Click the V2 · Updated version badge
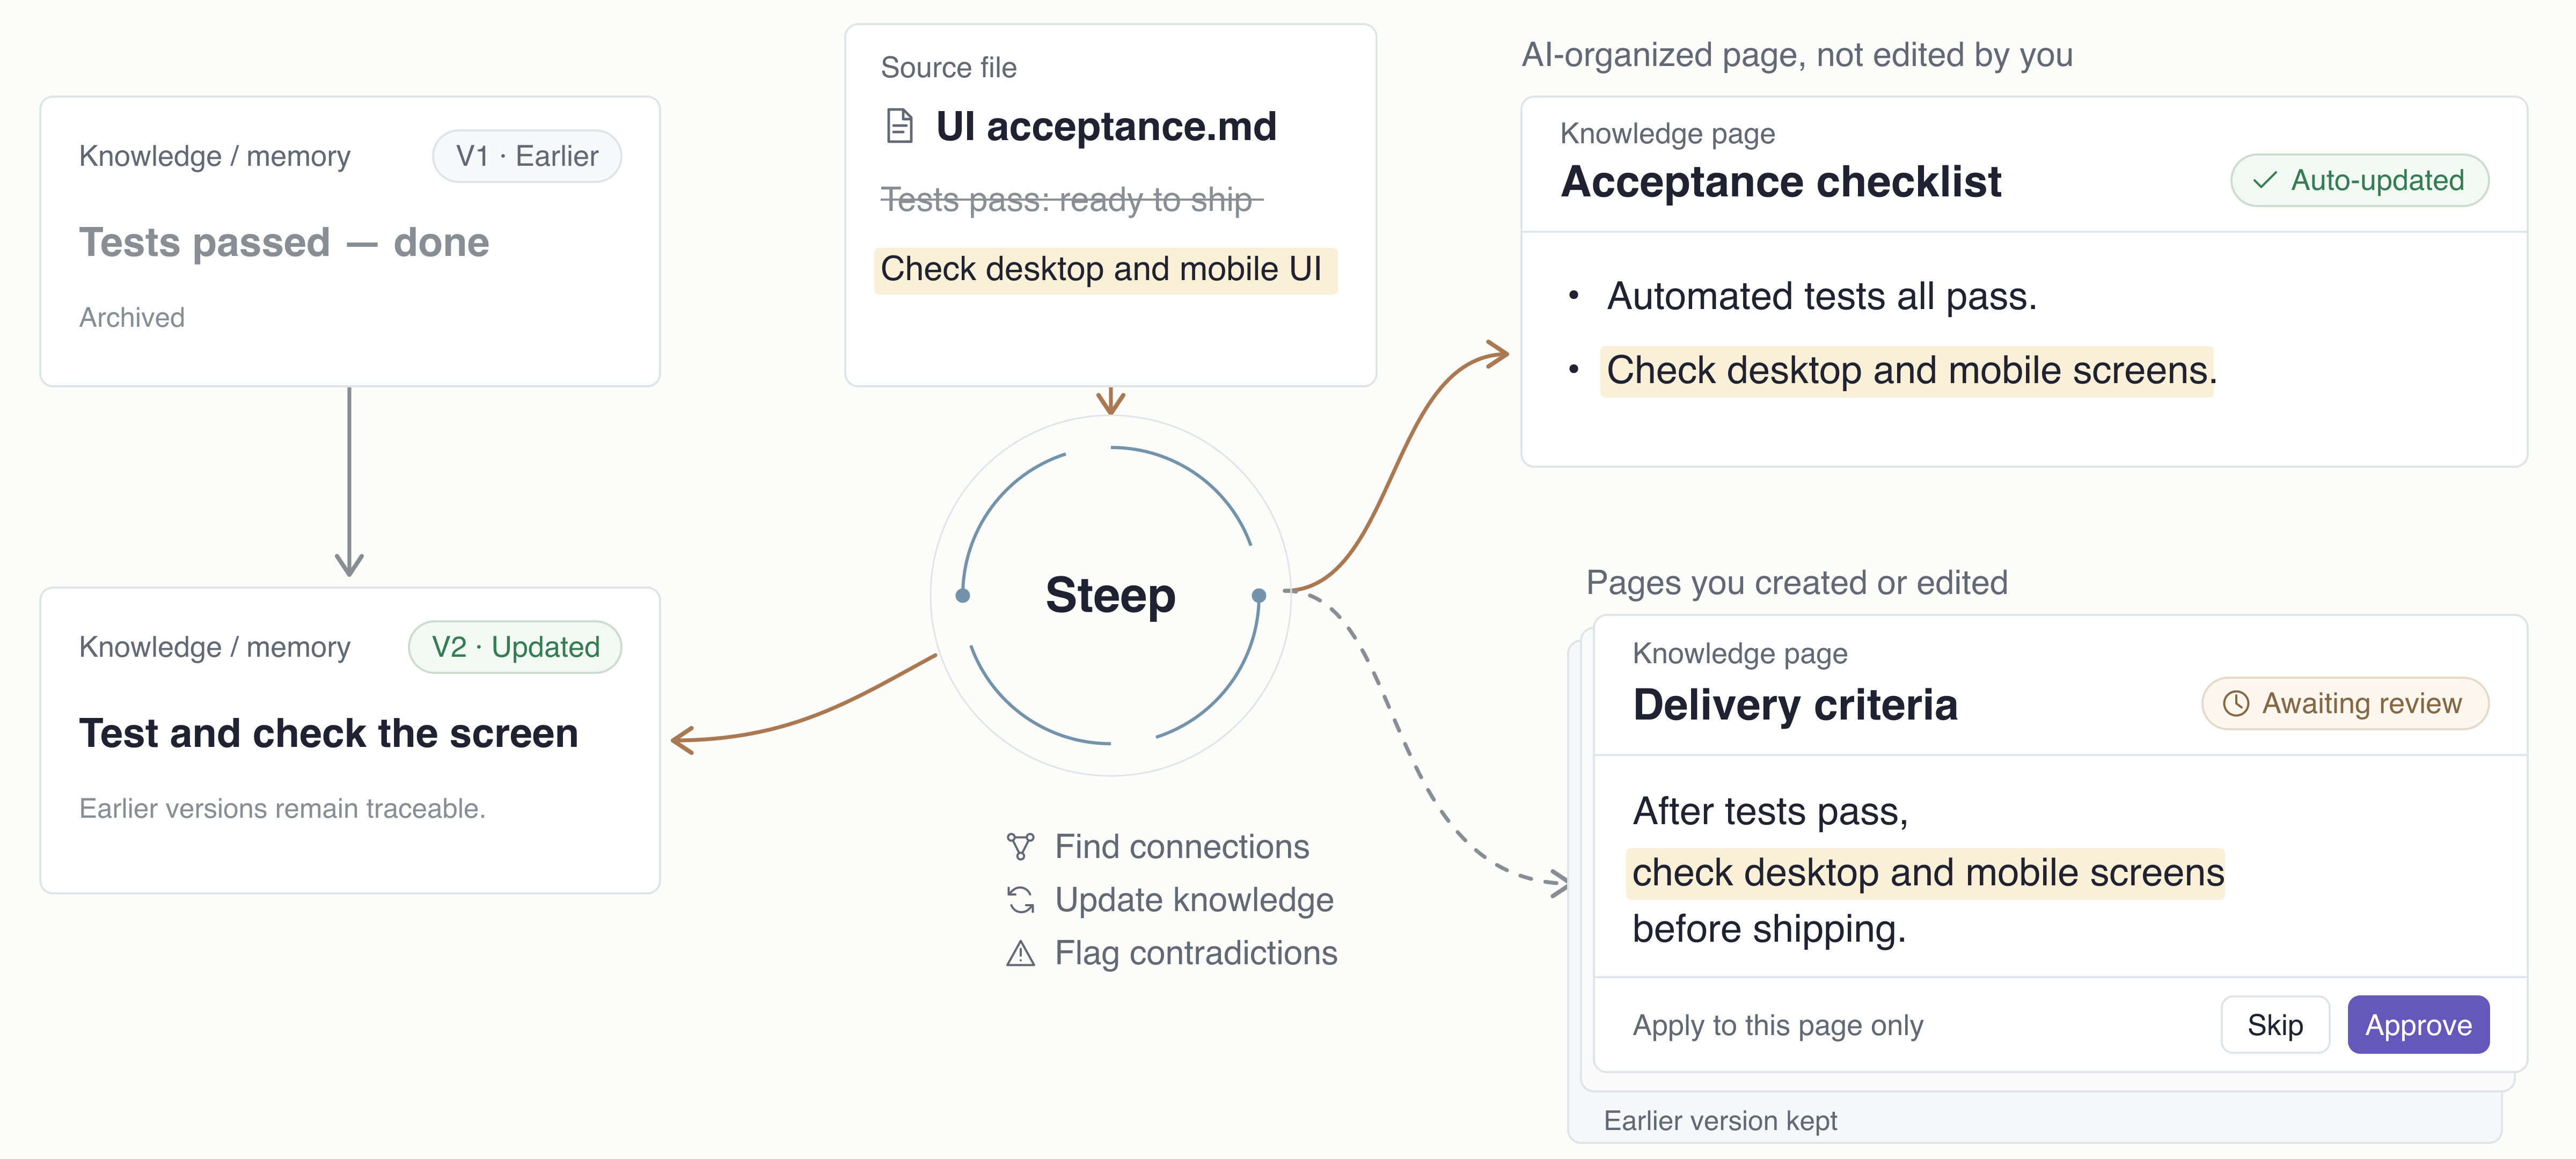 tap(515, 647)
